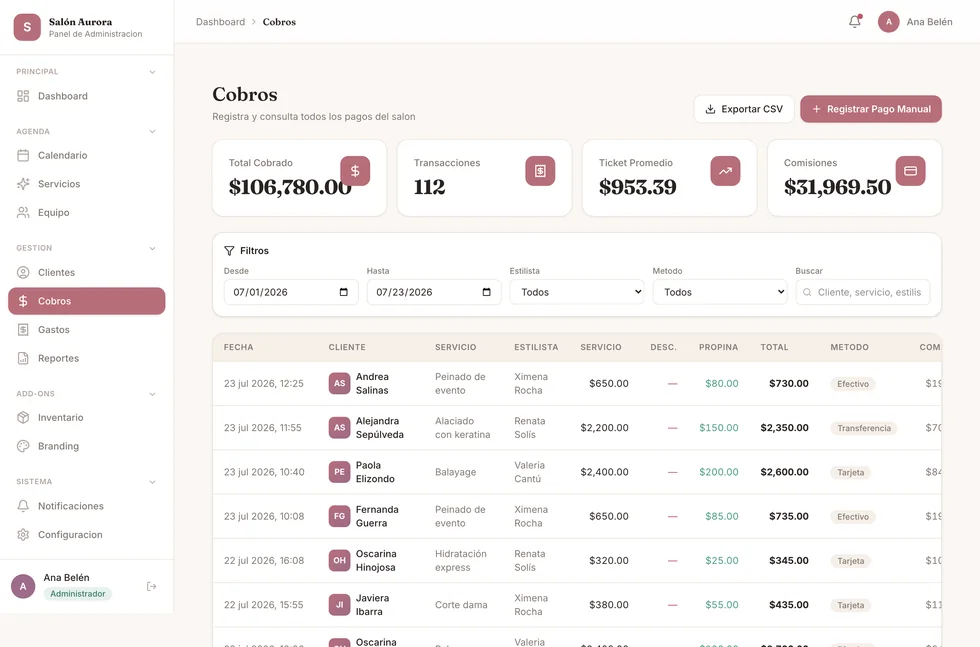Viewport: 980px width, 647px height.
Task: Click the receipt icon on Transacciones card
Action: [540, 171]
